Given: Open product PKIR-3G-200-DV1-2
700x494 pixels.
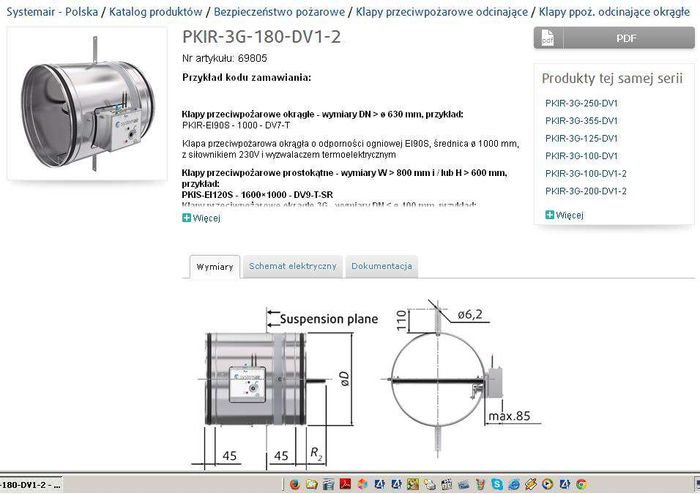Looking at the screenshot, I should [x=586, y=191].
